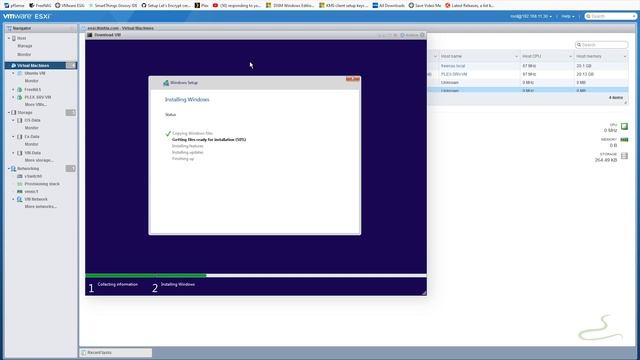The width and height of the screenshot is (640, 360).
Task: Select the FreeNAS VM icon
Action: pyautogui.click(x=20, y=89)
